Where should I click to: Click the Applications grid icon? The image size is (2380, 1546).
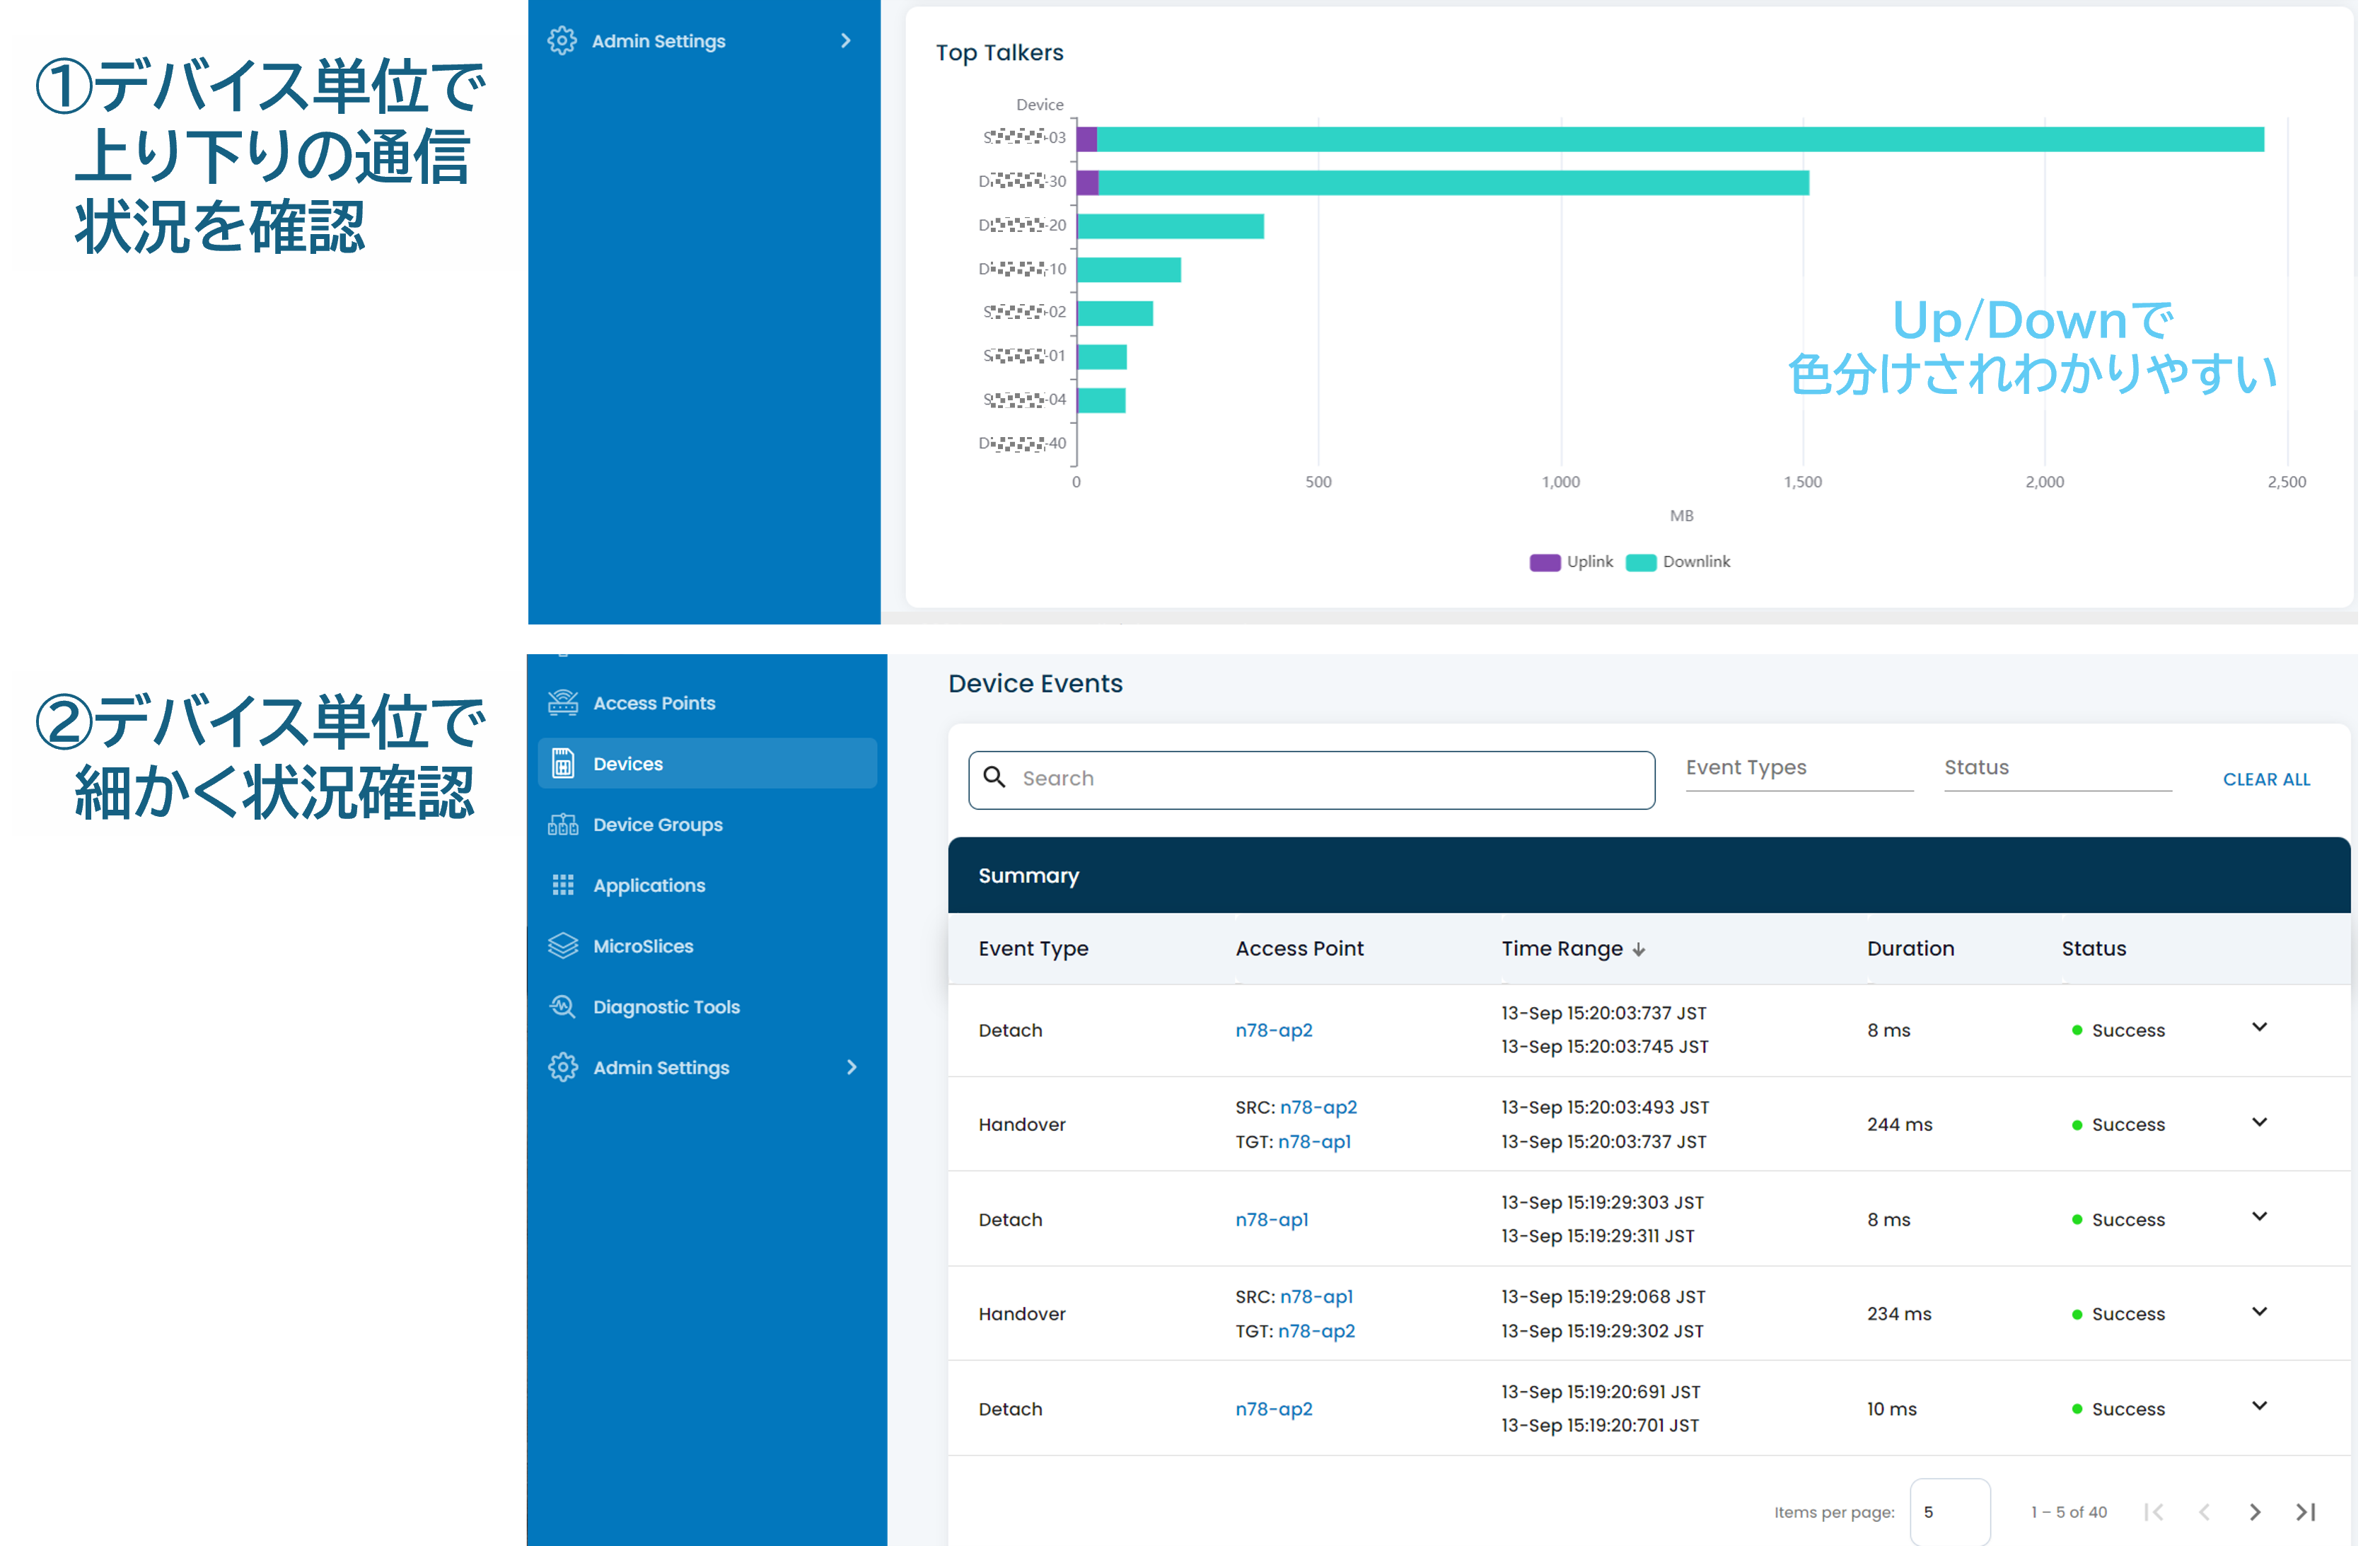(x=563, y=885)
